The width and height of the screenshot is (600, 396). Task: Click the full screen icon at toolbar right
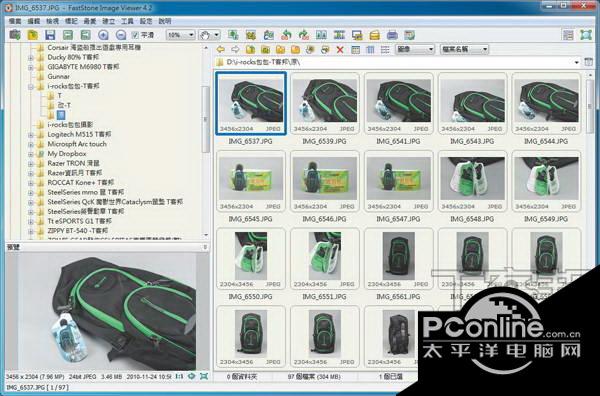coord(586,35)
